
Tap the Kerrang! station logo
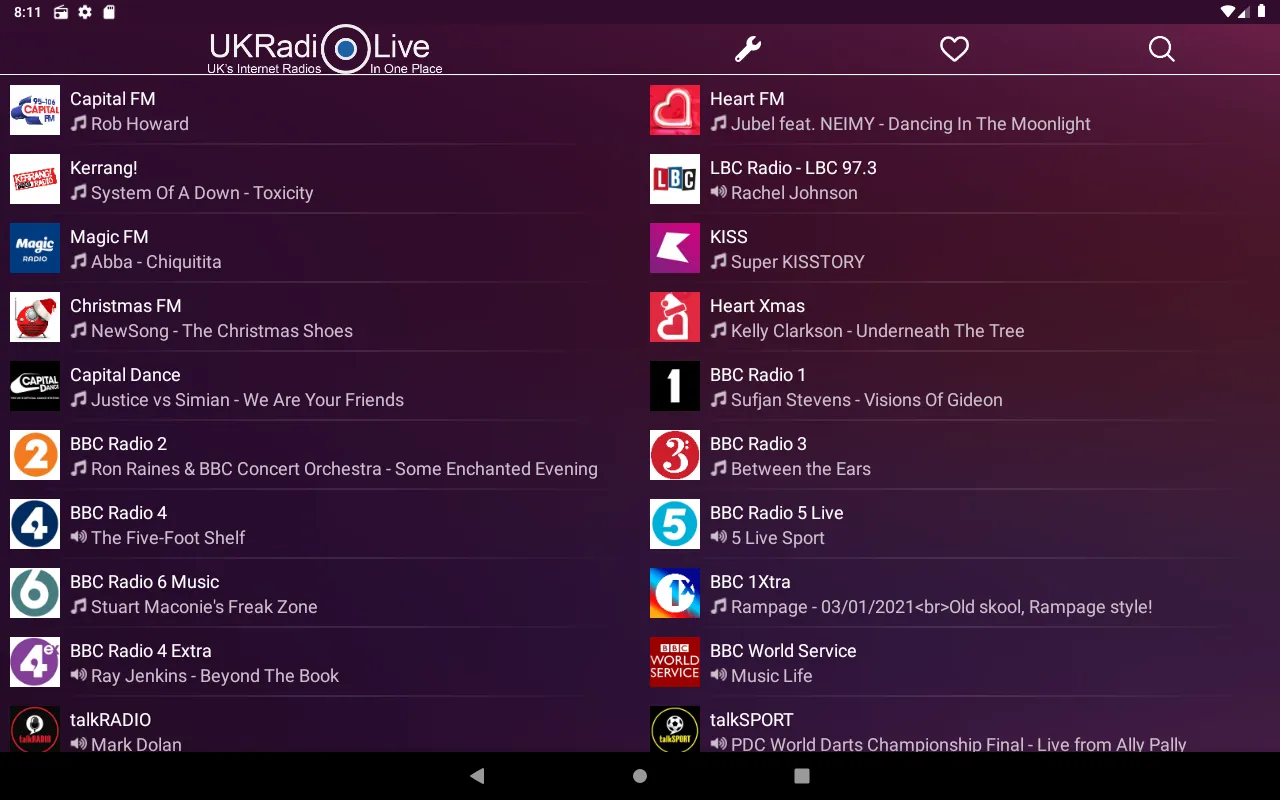(35, 179)
